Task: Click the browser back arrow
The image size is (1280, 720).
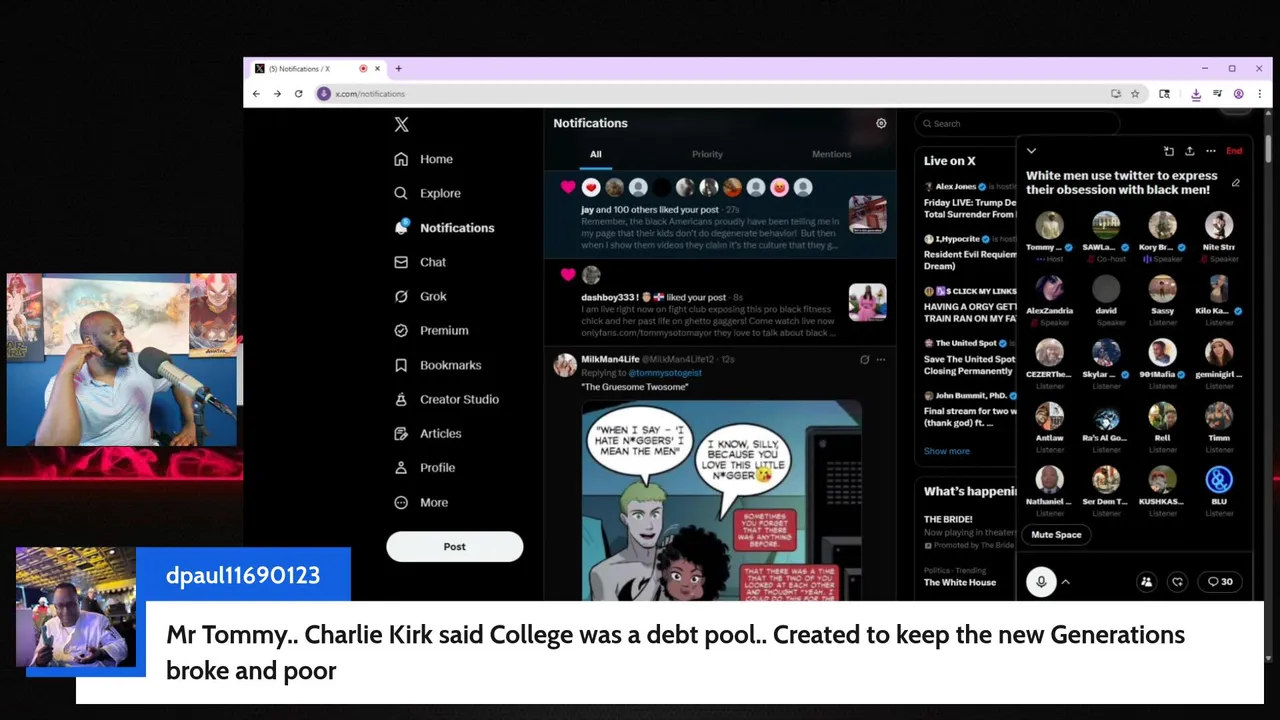Action: [256, 94]
